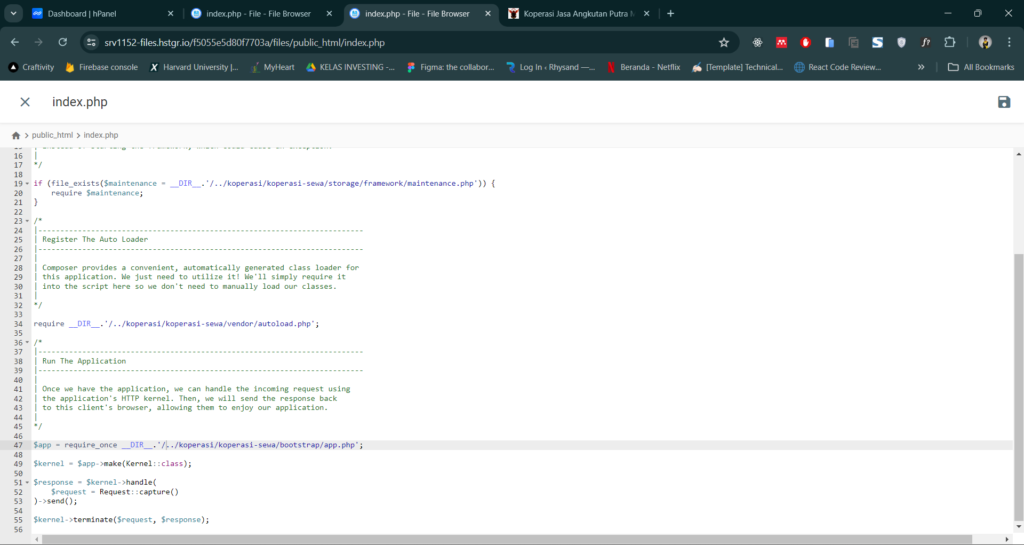This screenshot has height=545, width=1024.
Task: Collapse comment fold arrow at line 36
Action: pyautogui.click(x=27, y=343)
